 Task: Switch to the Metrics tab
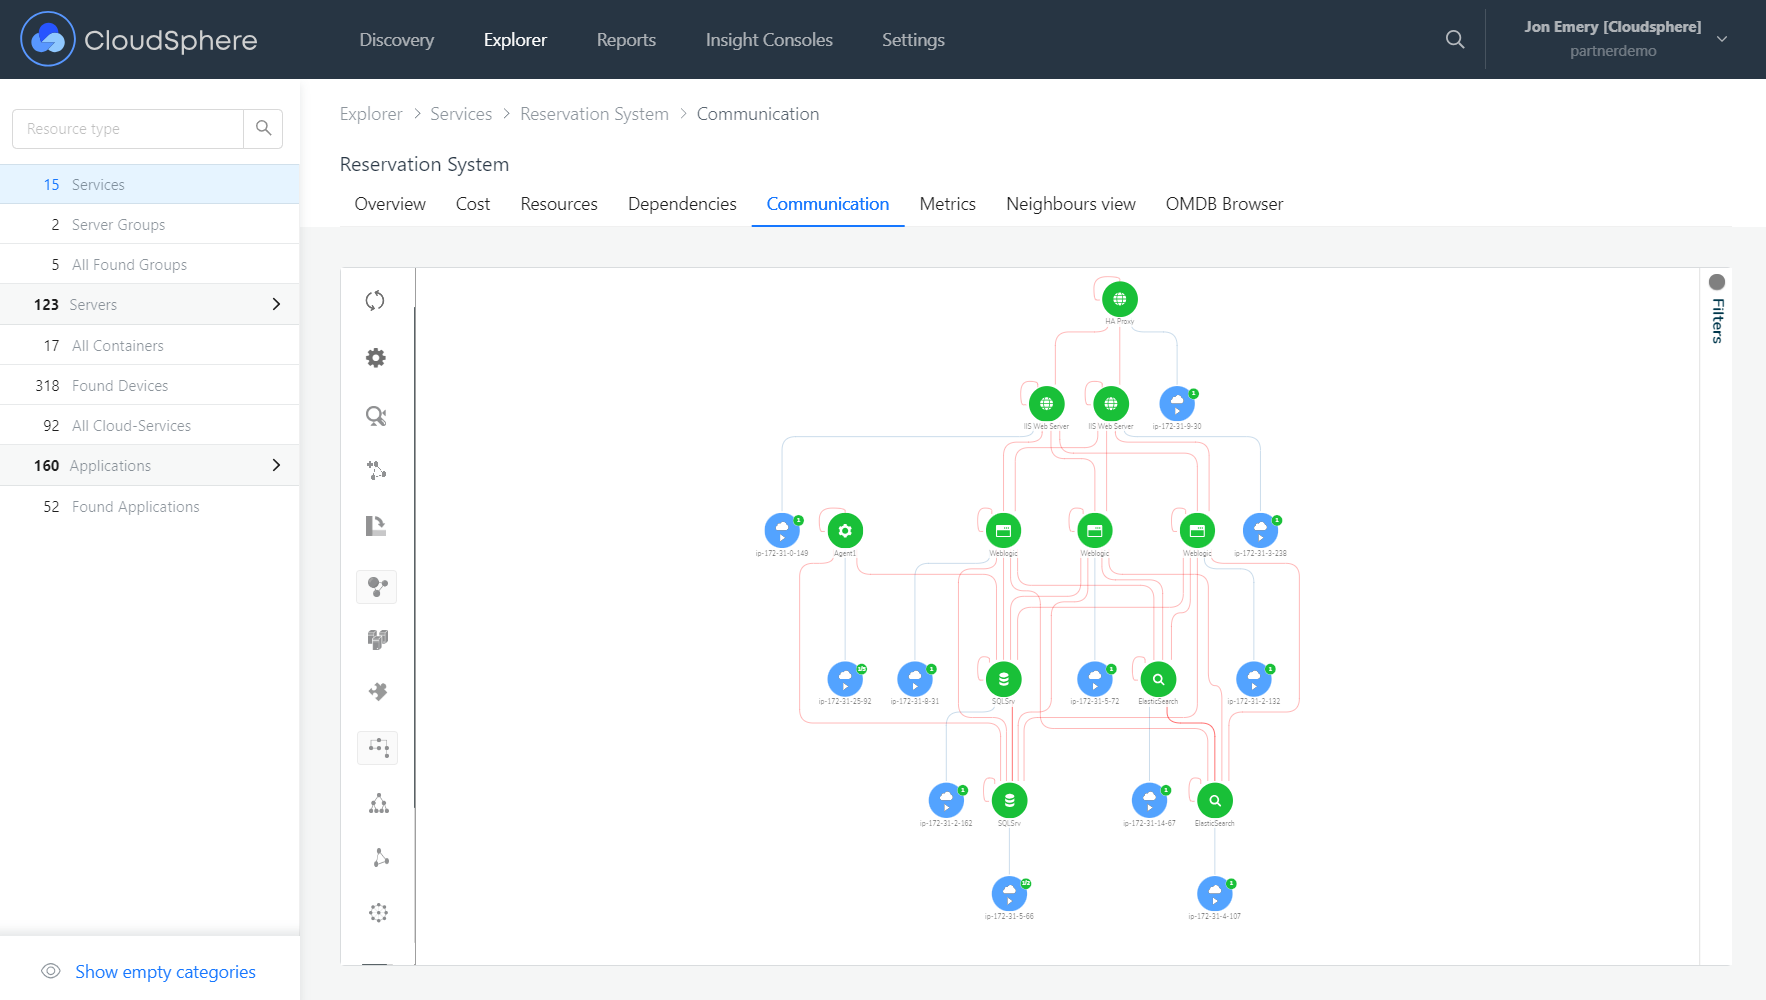click(947, 204)
